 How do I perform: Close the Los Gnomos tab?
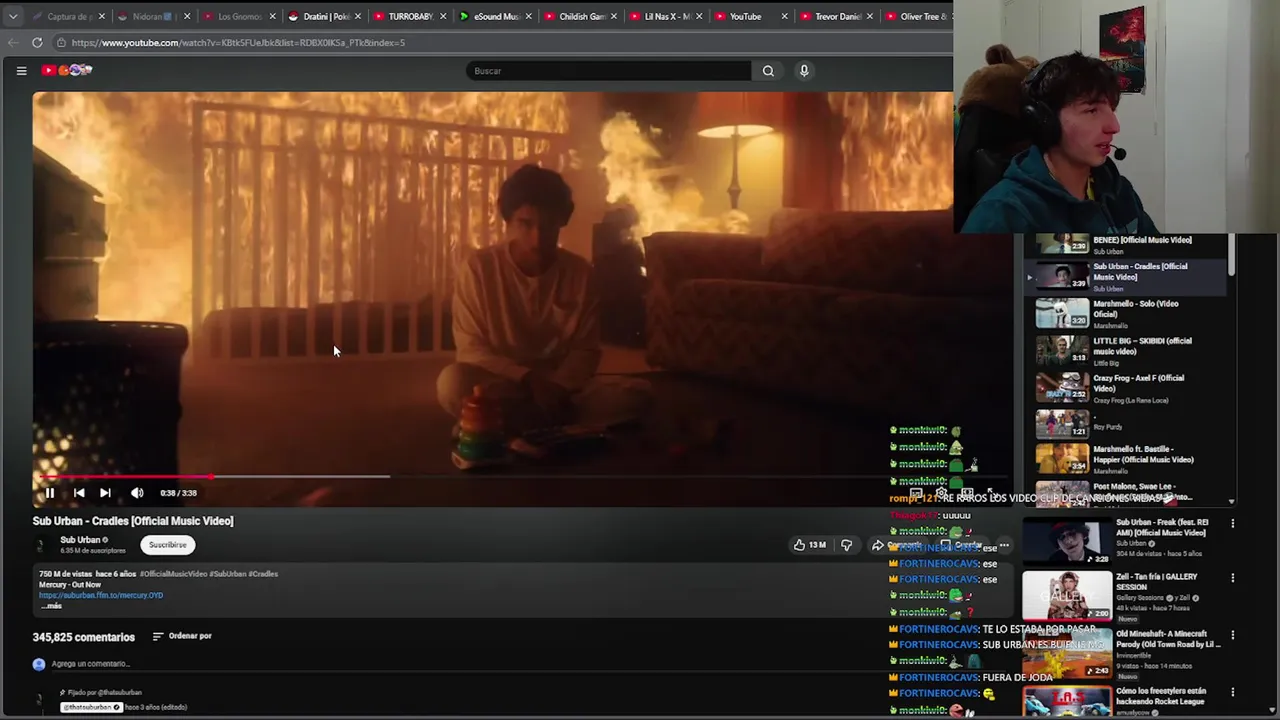(272, 16)
